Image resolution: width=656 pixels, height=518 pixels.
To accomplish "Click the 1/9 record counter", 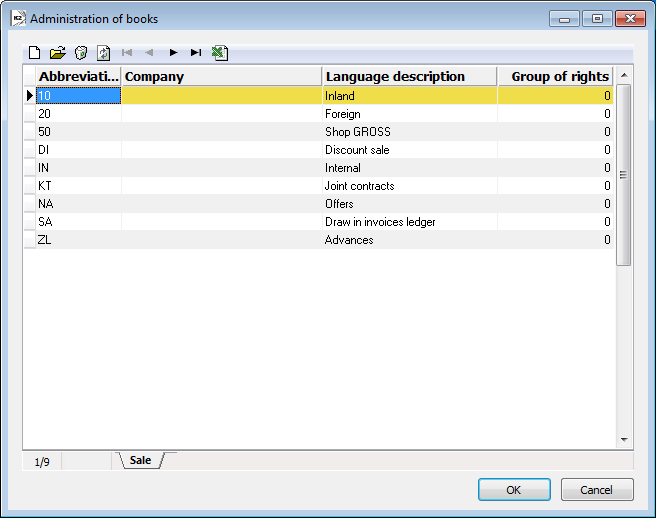I will point(42,462).
